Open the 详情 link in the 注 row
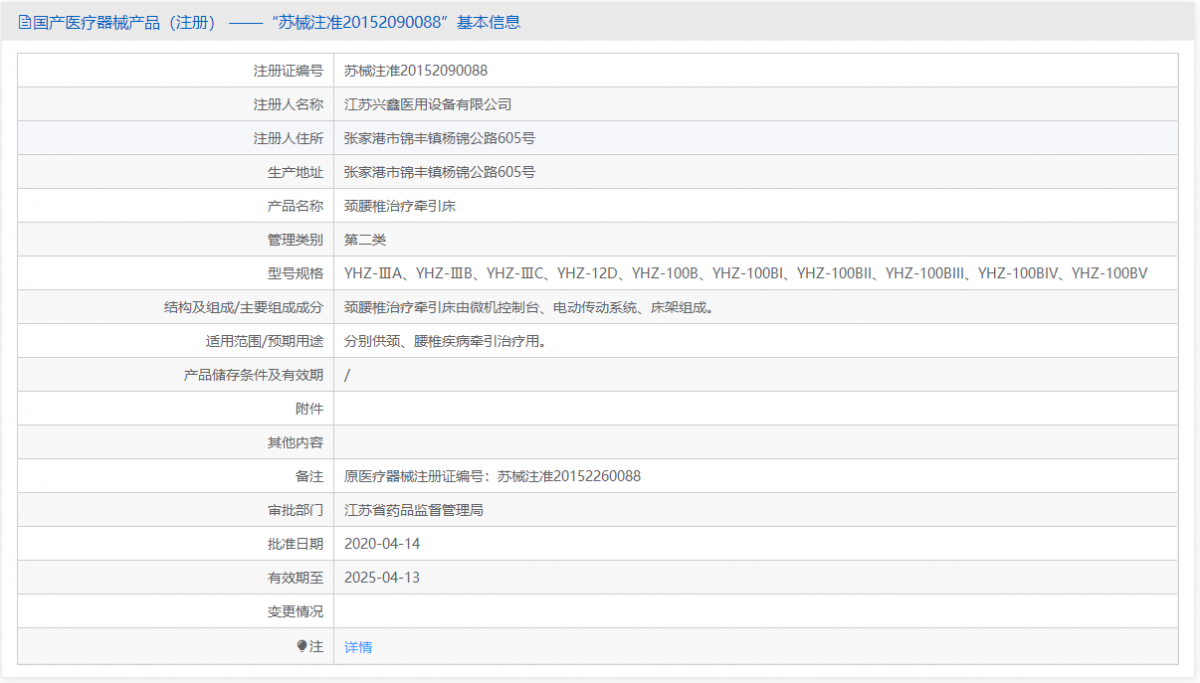Image resolution: width=1200 pixels, height=683 pixels. tap(358, 647)
